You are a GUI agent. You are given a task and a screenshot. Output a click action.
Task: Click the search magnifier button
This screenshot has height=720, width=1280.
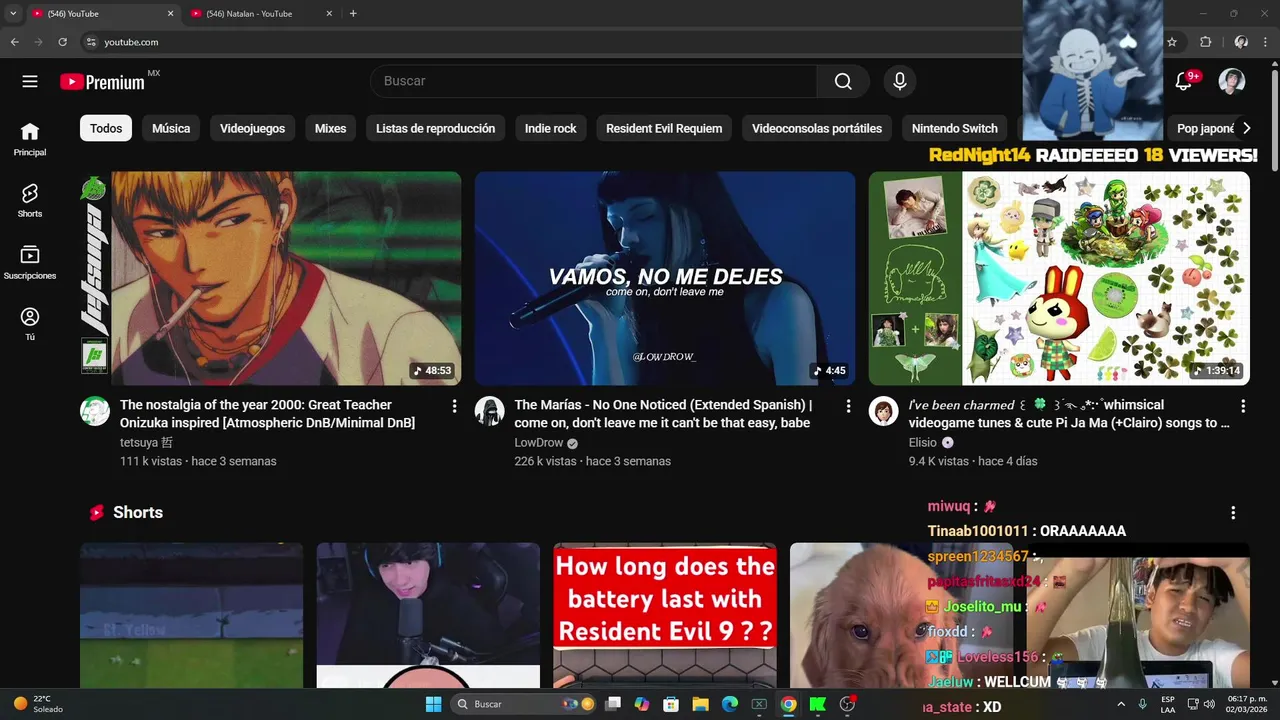click(843, 81)
